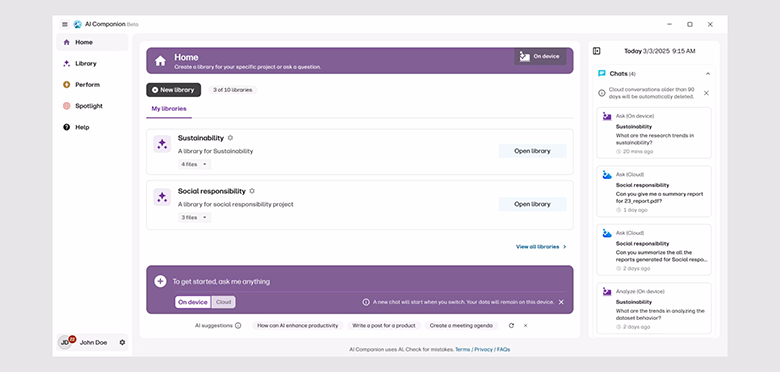Click the ask me anything input field
Screen dimensions: 780x372
pos(368,281)
